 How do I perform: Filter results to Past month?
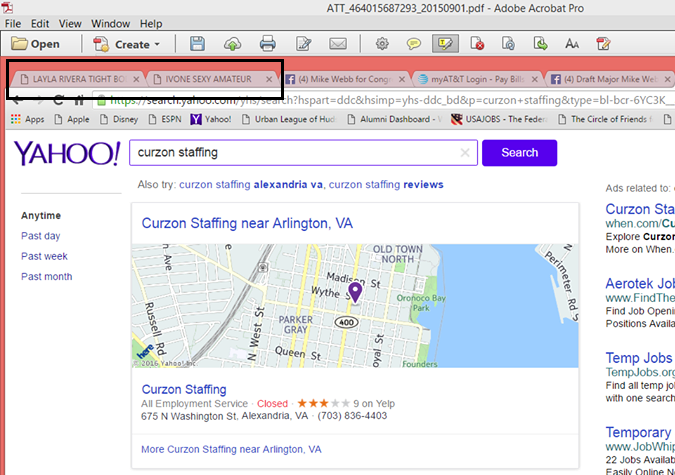pyautogui.click(x=46, y=276)
